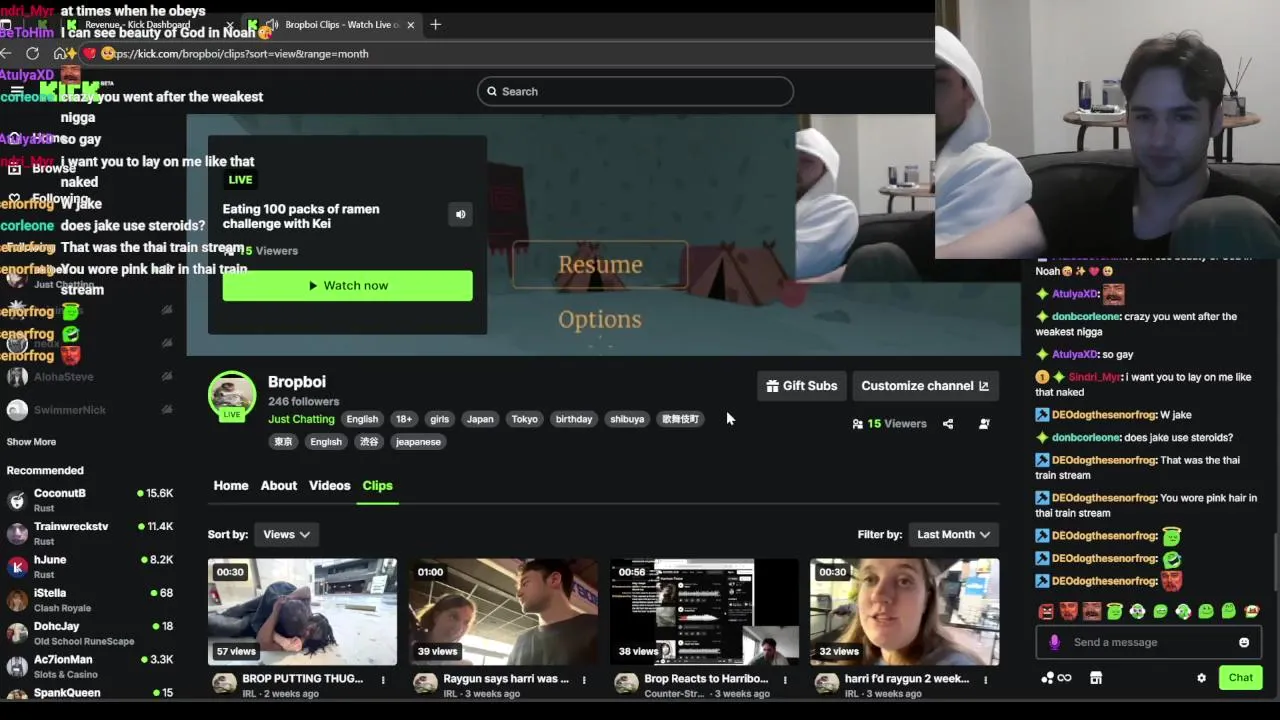Click the Send a message chat input

coord(1150,642)
